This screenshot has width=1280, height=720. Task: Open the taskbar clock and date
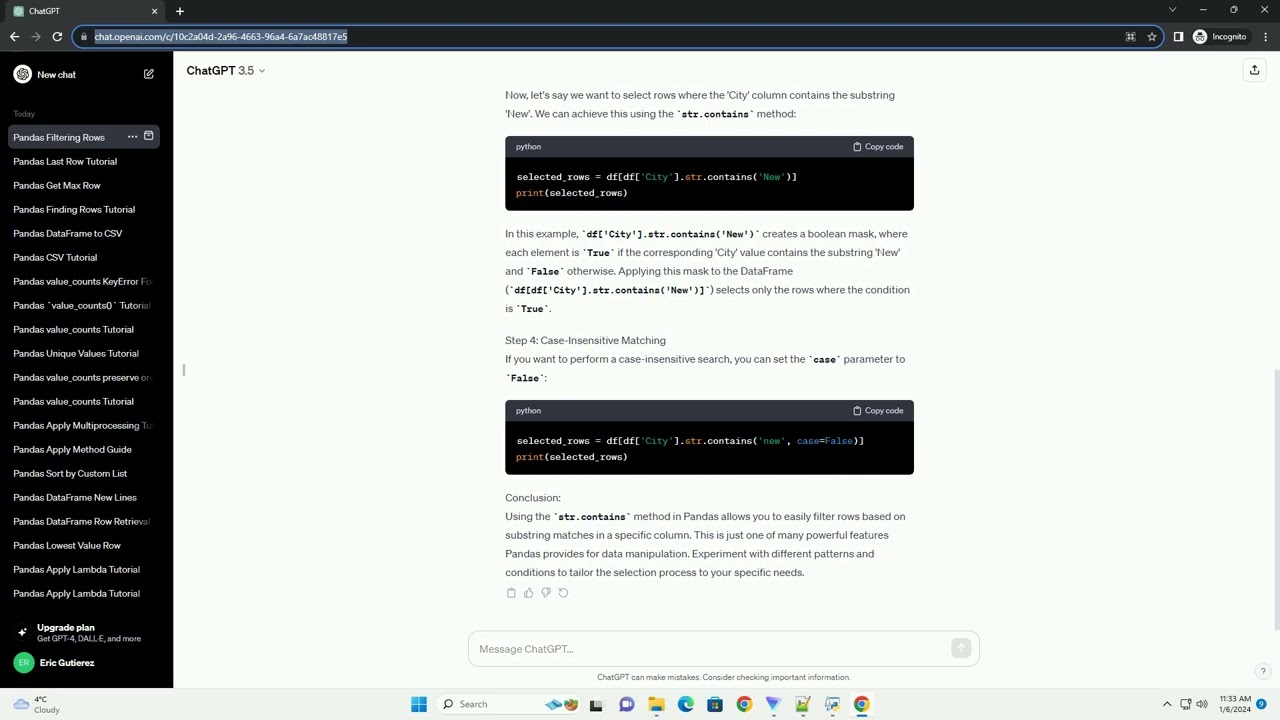click(1236, 704)
